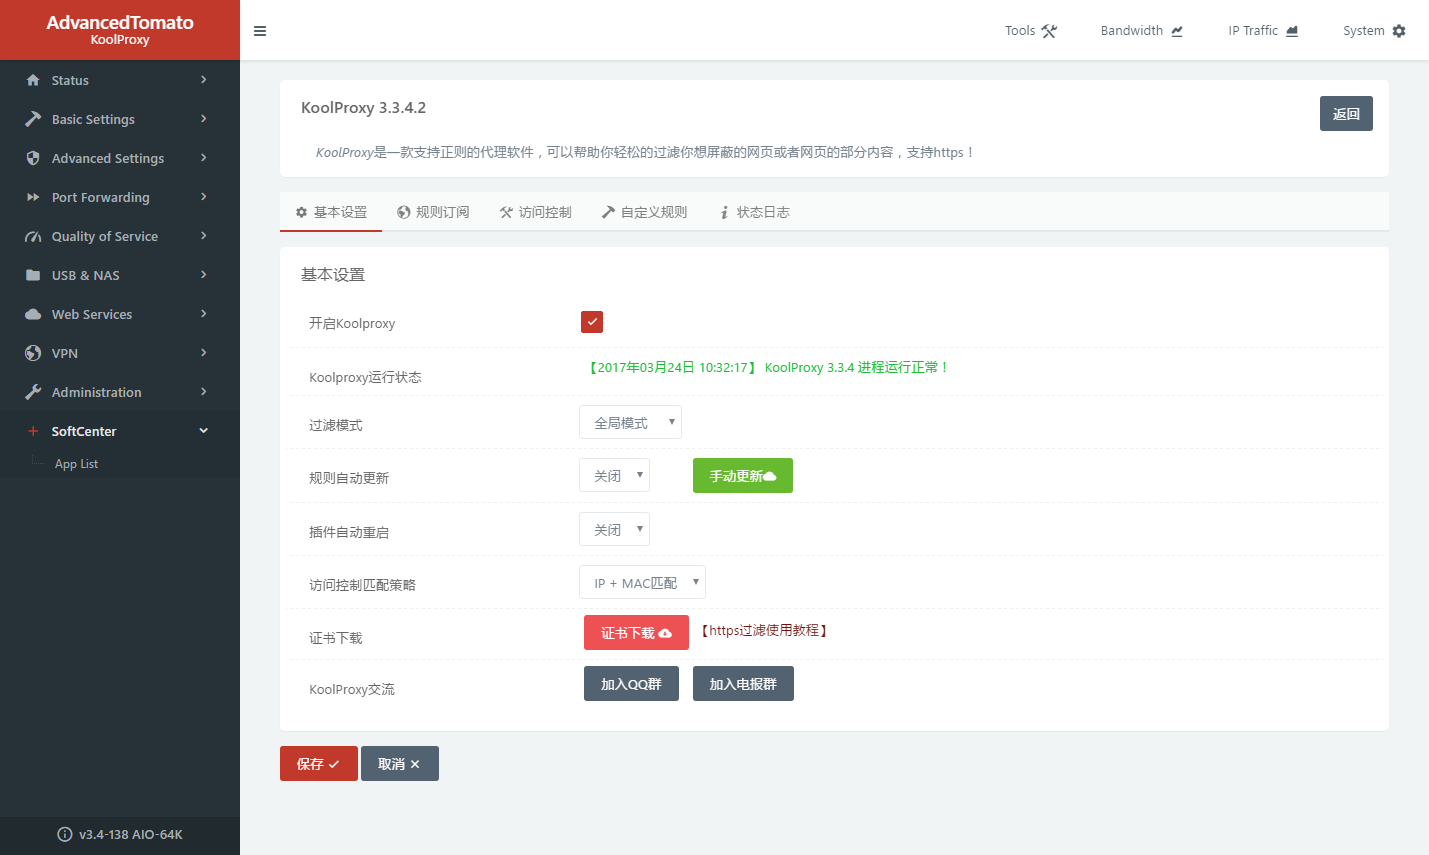Switch to the 规则订阅 tab
Image resolution: width=1429 pixels, height=855 pixels.
point(433,212)
